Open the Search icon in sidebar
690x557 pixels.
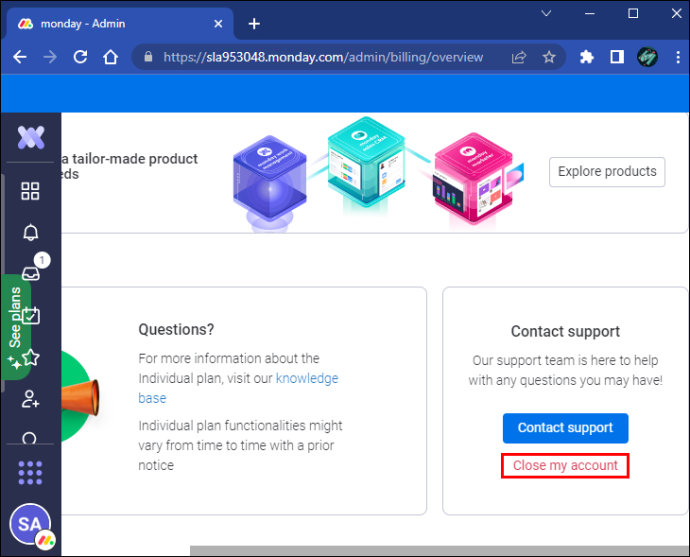(x=29, y=437)
